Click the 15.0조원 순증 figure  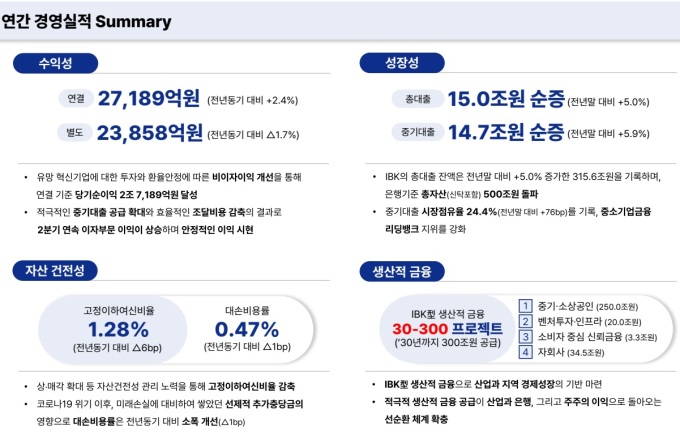point(505,100)
